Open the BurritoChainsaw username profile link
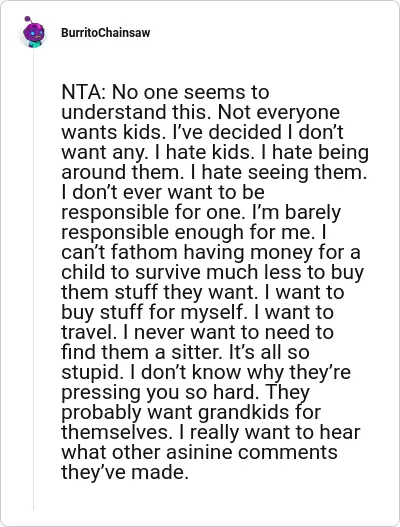 point(106,33)
